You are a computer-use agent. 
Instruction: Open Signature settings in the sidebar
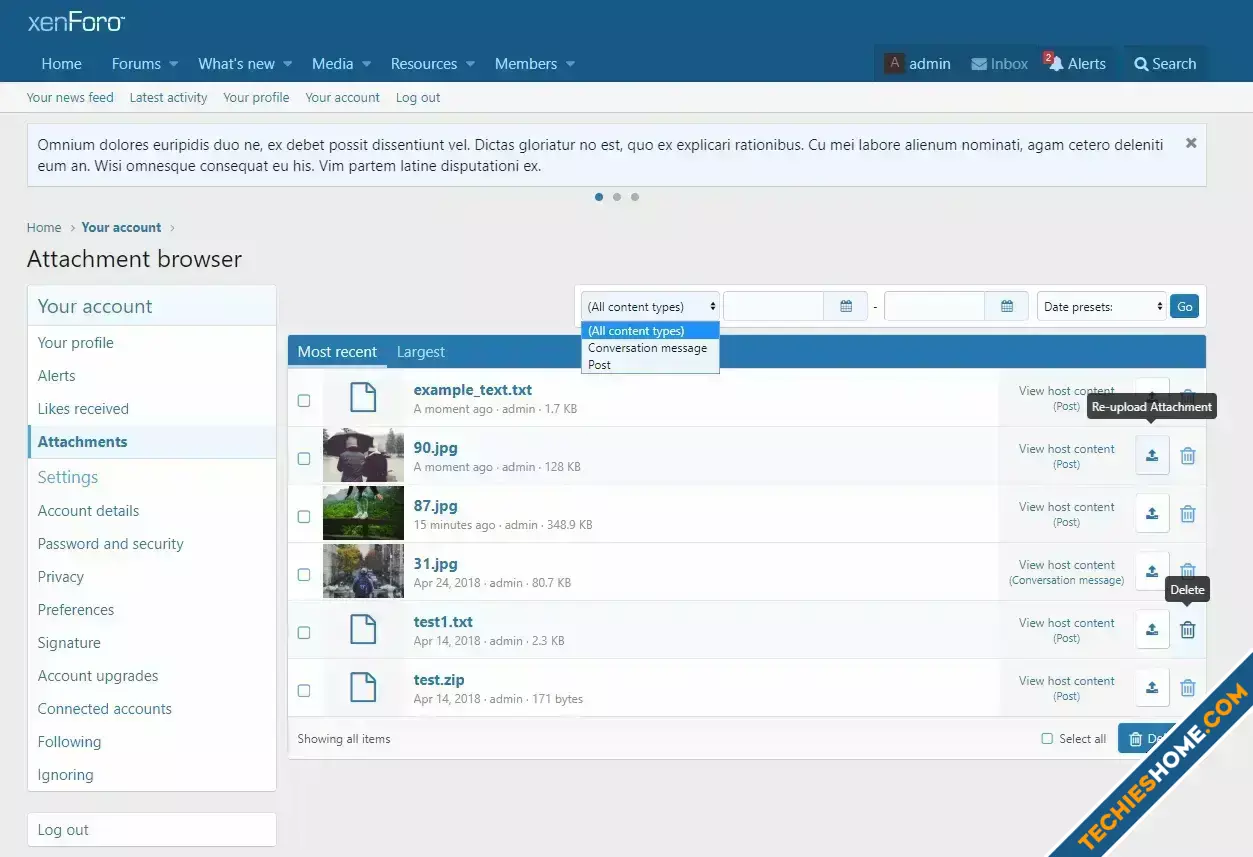coord(69,643)
